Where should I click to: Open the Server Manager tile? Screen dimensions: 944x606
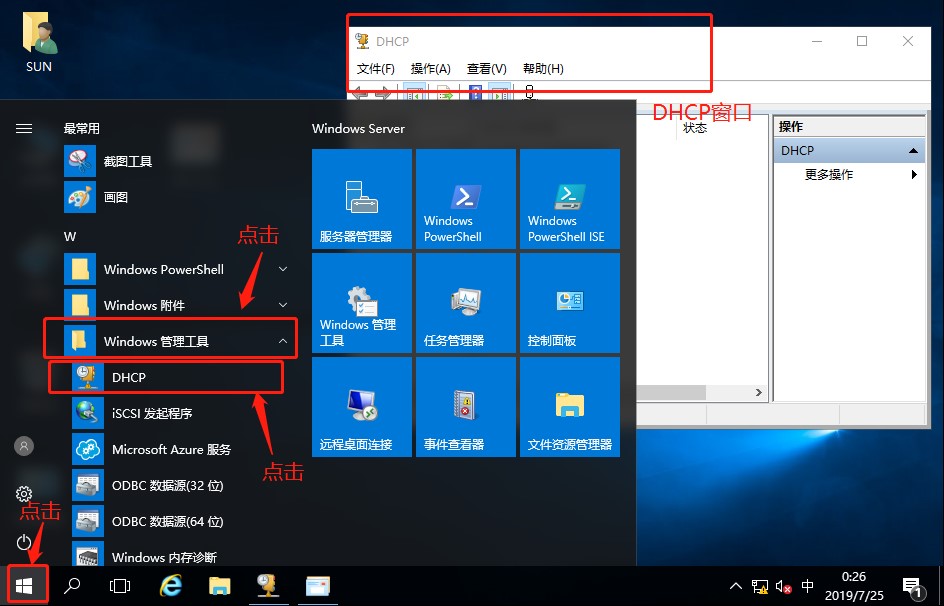362,199
